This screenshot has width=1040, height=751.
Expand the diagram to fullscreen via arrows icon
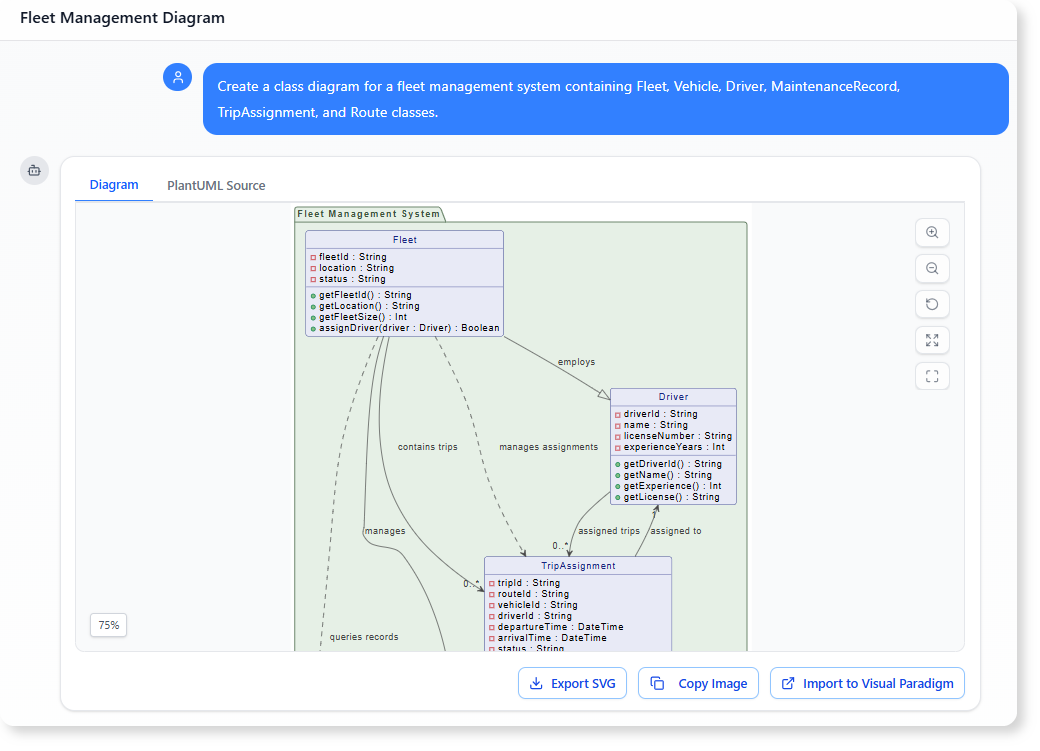click(x=932, y=340)
